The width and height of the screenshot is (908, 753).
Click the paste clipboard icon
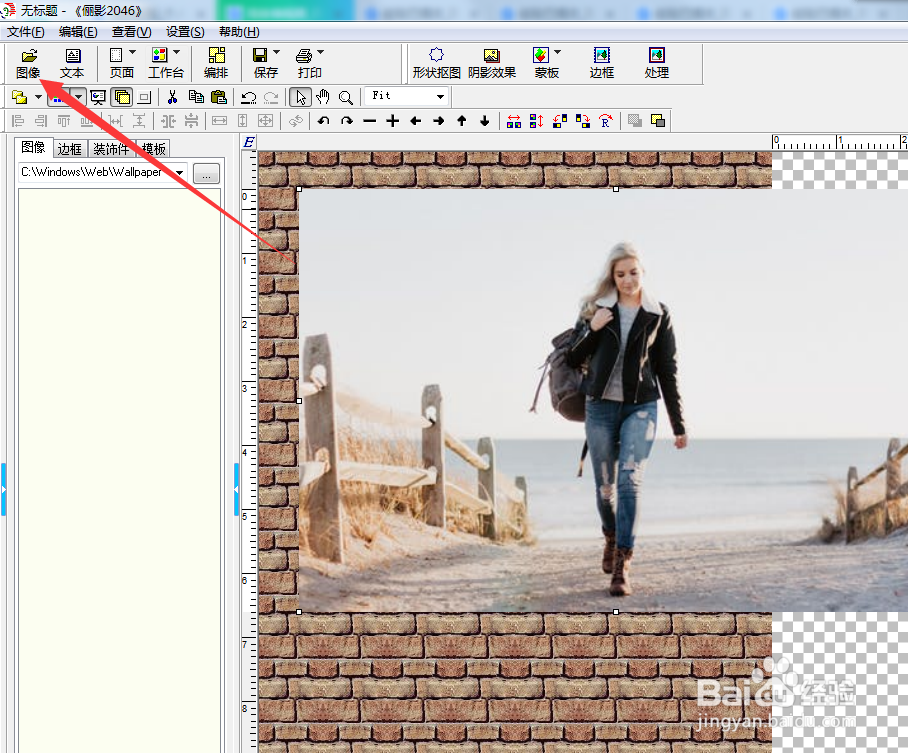point(218,97)
